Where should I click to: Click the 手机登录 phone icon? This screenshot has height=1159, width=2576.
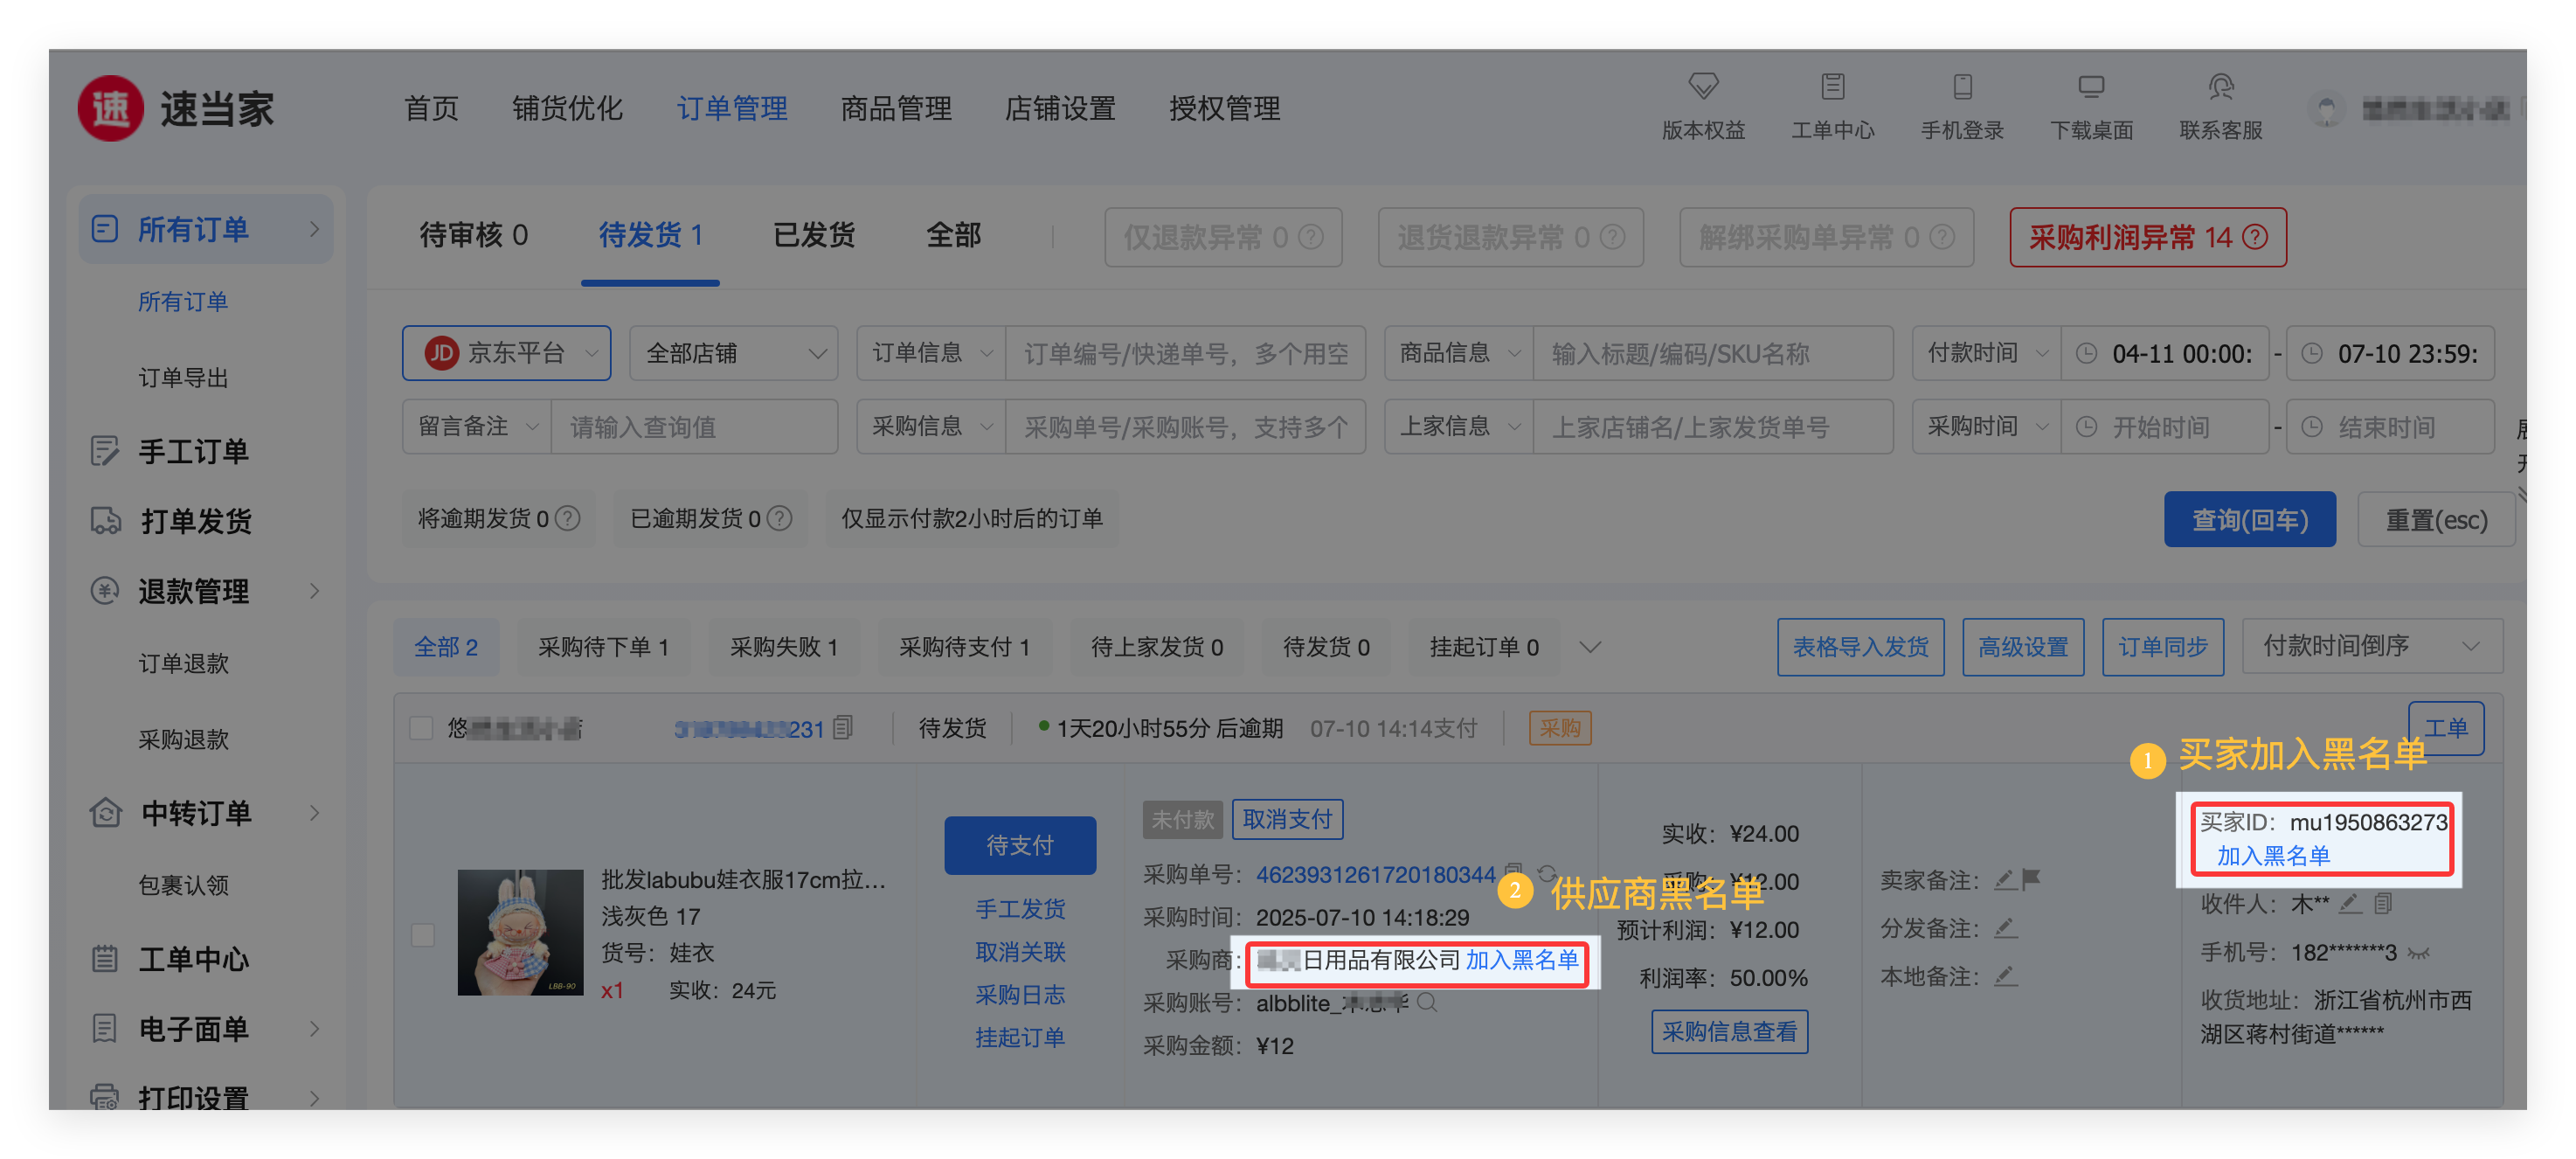click(x=1962, y=86)
